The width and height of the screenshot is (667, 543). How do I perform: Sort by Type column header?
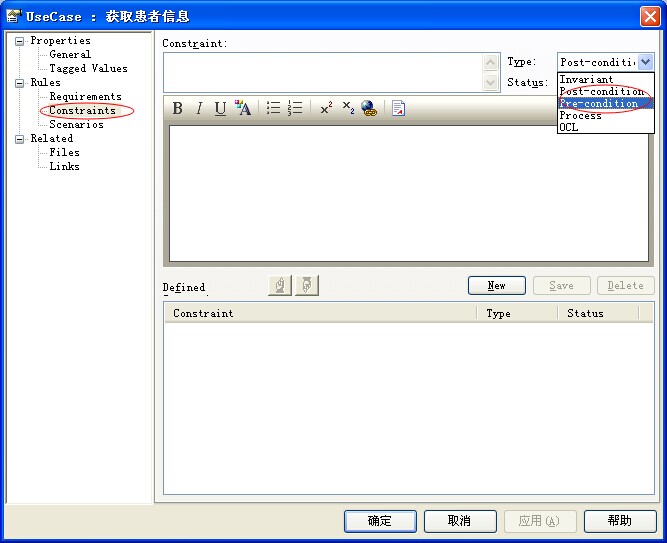tap(517, 313)
